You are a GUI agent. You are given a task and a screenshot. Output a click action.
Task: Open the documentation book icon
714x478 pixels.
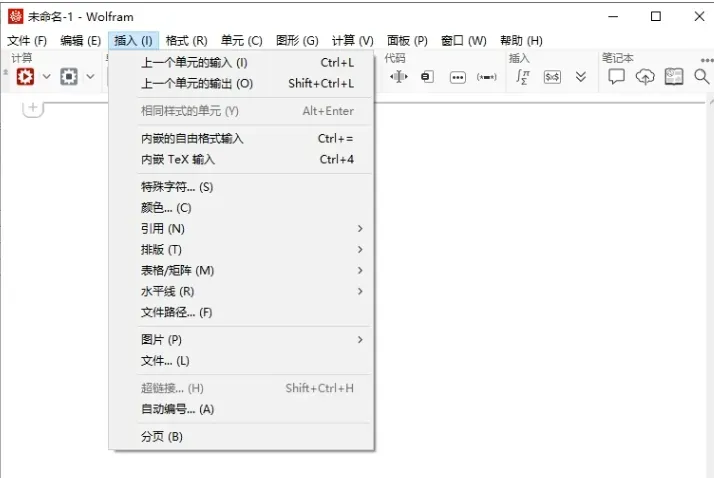point(673,76)
